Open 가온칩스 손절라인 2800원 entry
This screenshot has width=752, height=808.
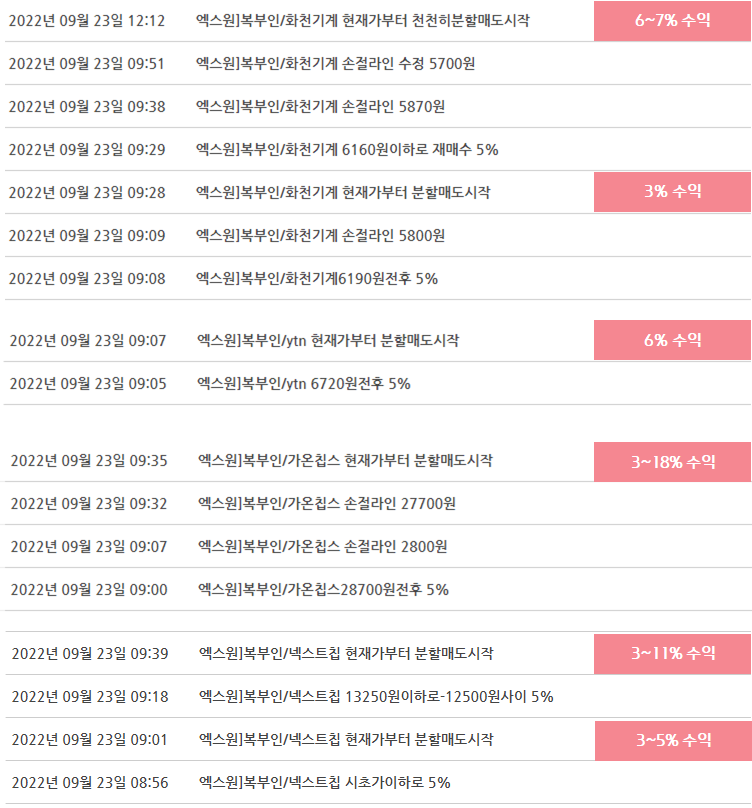pyautogui.click(x=323, y=547)
